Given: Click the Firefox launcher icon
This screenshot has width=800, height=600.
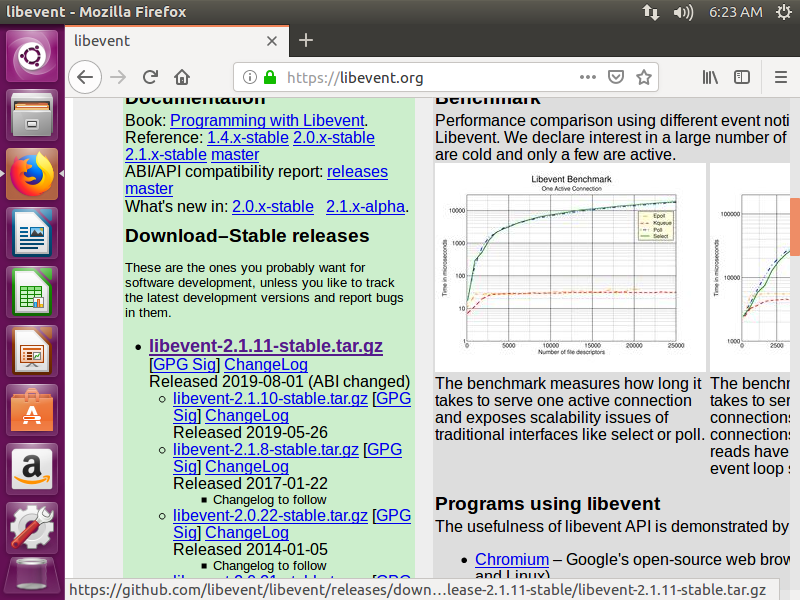Looking at the screenshot, I should (32, 174).
